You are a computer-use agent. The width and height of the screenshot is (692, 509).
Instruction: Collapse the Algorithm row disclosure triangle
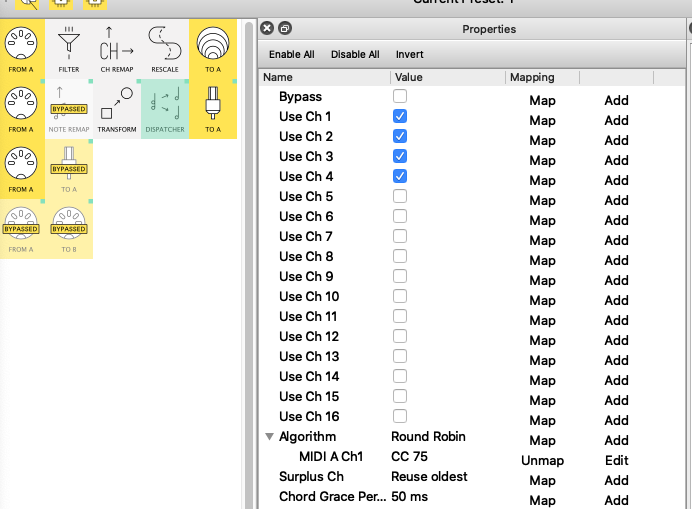pos(269,437)
